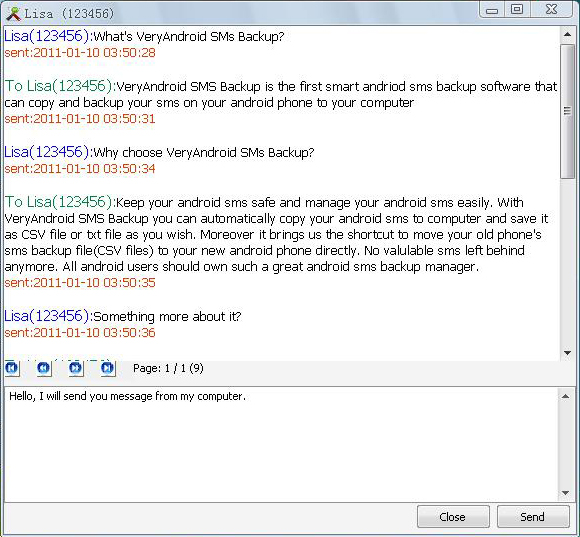Click reply starting 'Keep your android sms safe'
This screenshot has width=580, height=537.
pos(277,234)
